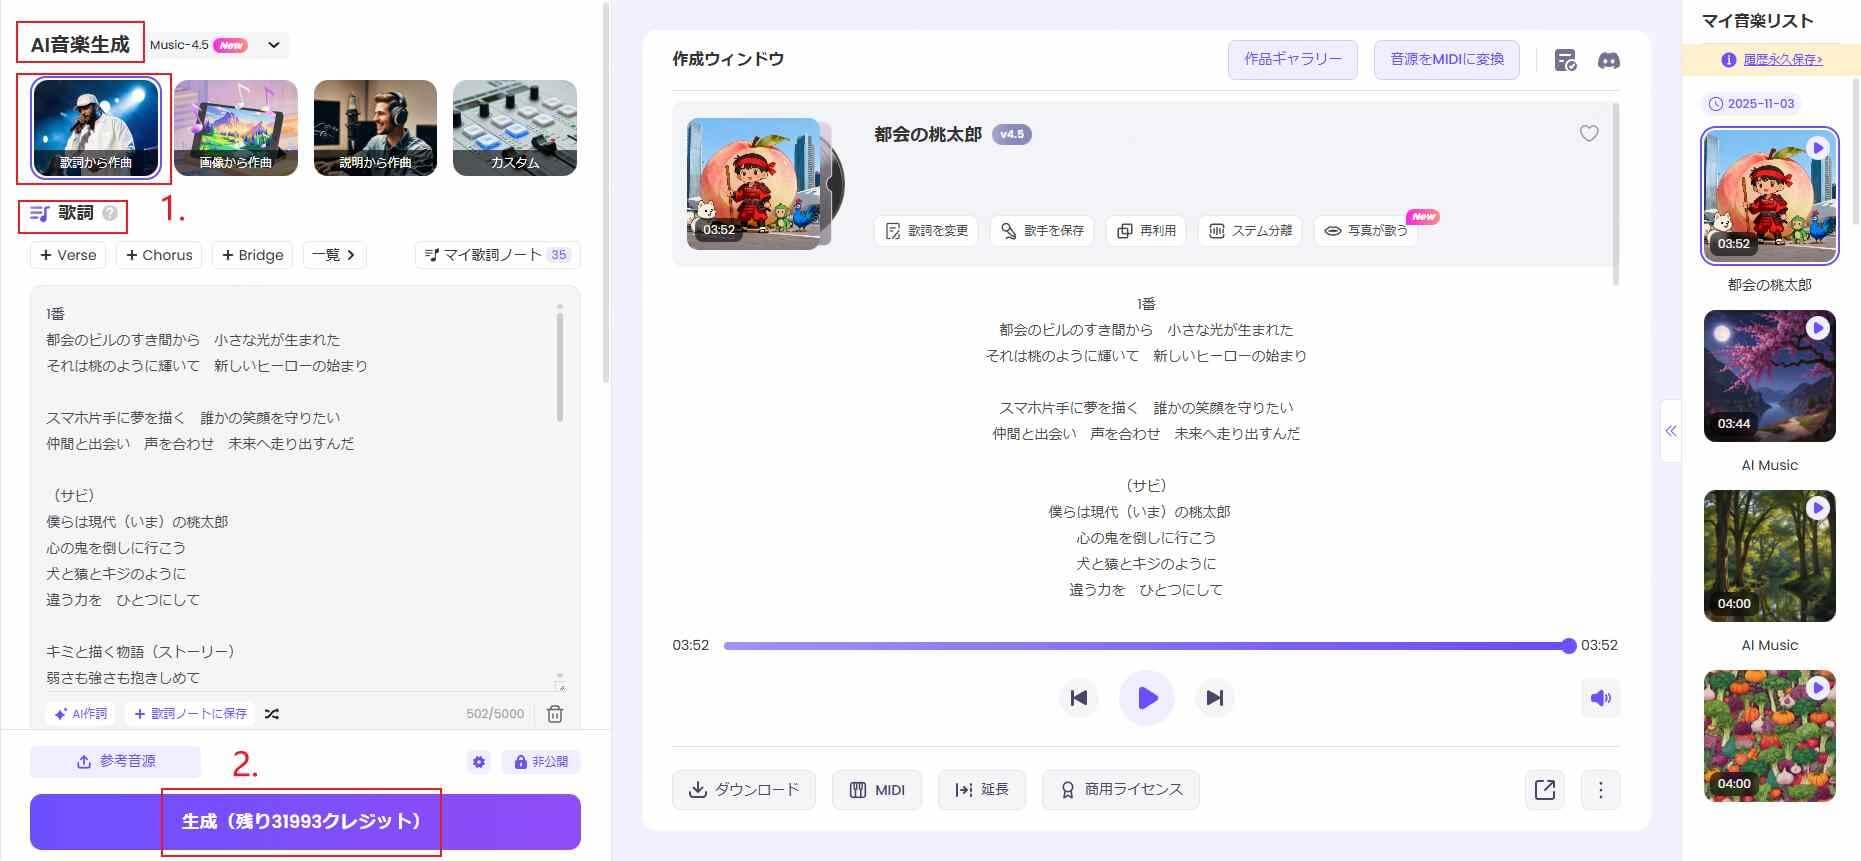Open マイ歌詞ノート

pos(497,255)
